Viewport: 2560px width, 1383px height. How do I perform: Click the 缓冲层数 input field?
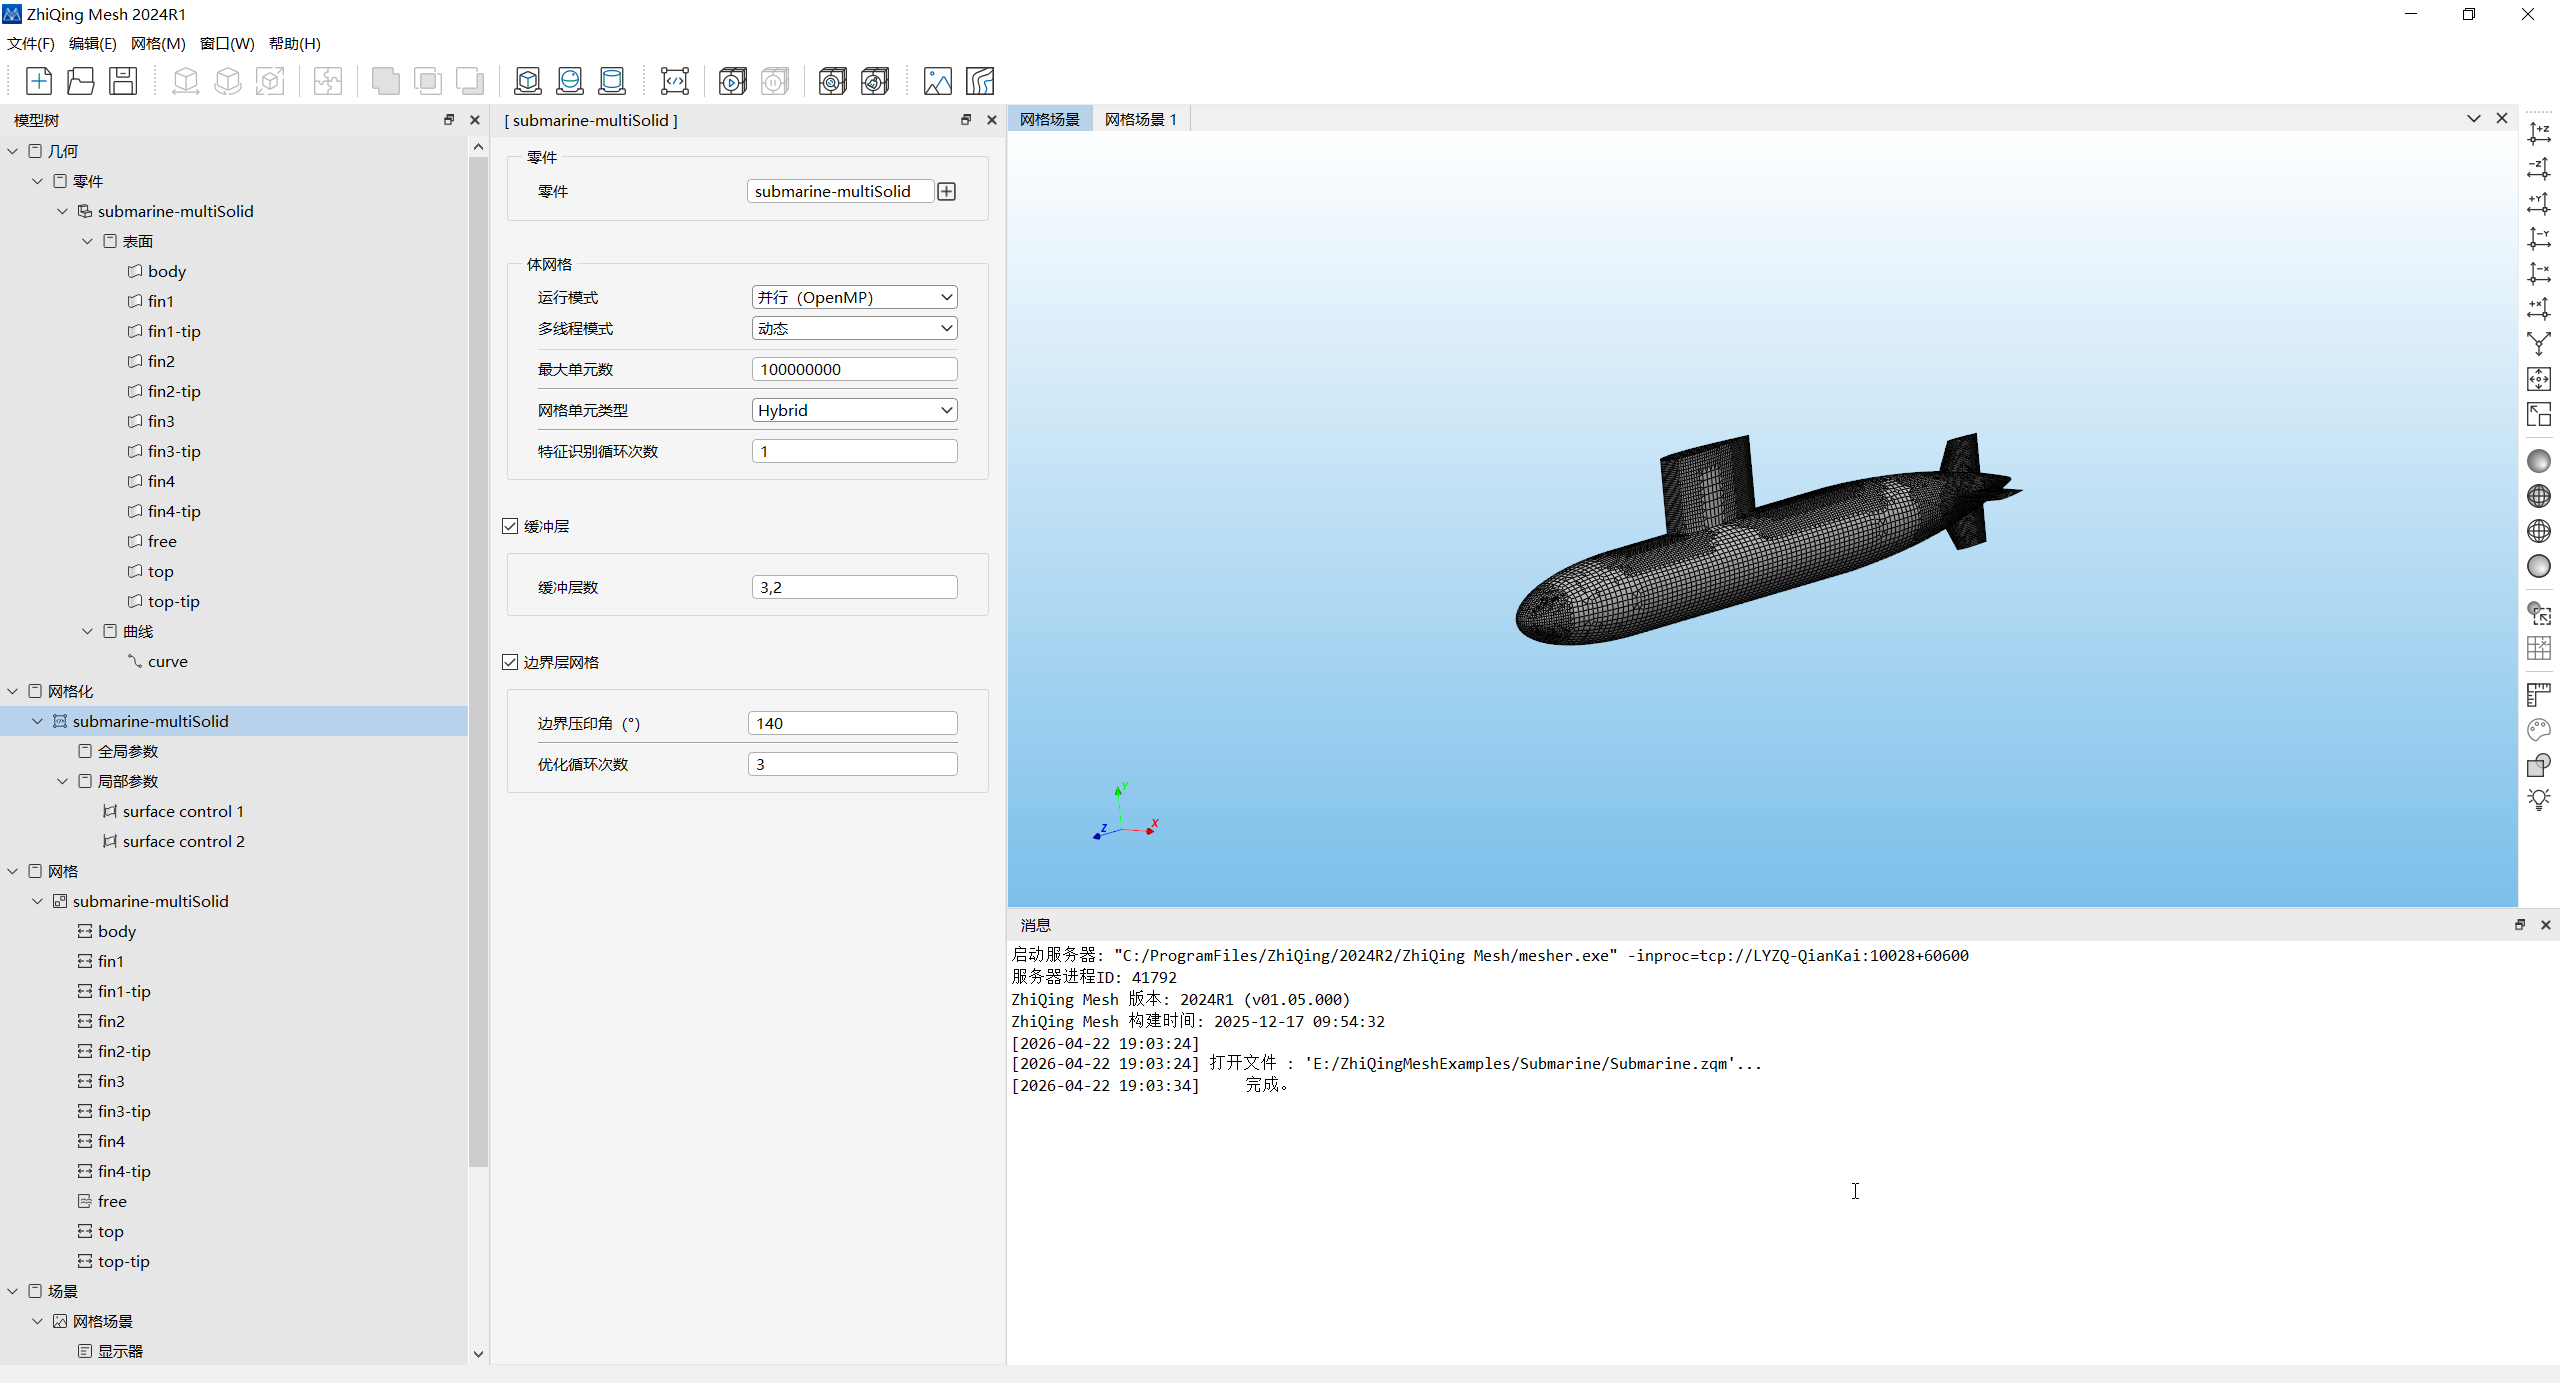click(854, 587)
